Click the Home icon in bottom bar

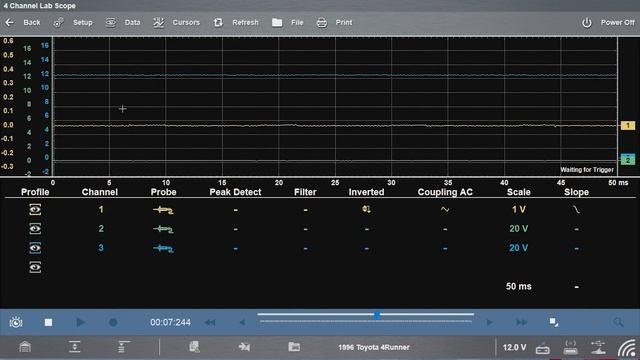tap(25, 347)
